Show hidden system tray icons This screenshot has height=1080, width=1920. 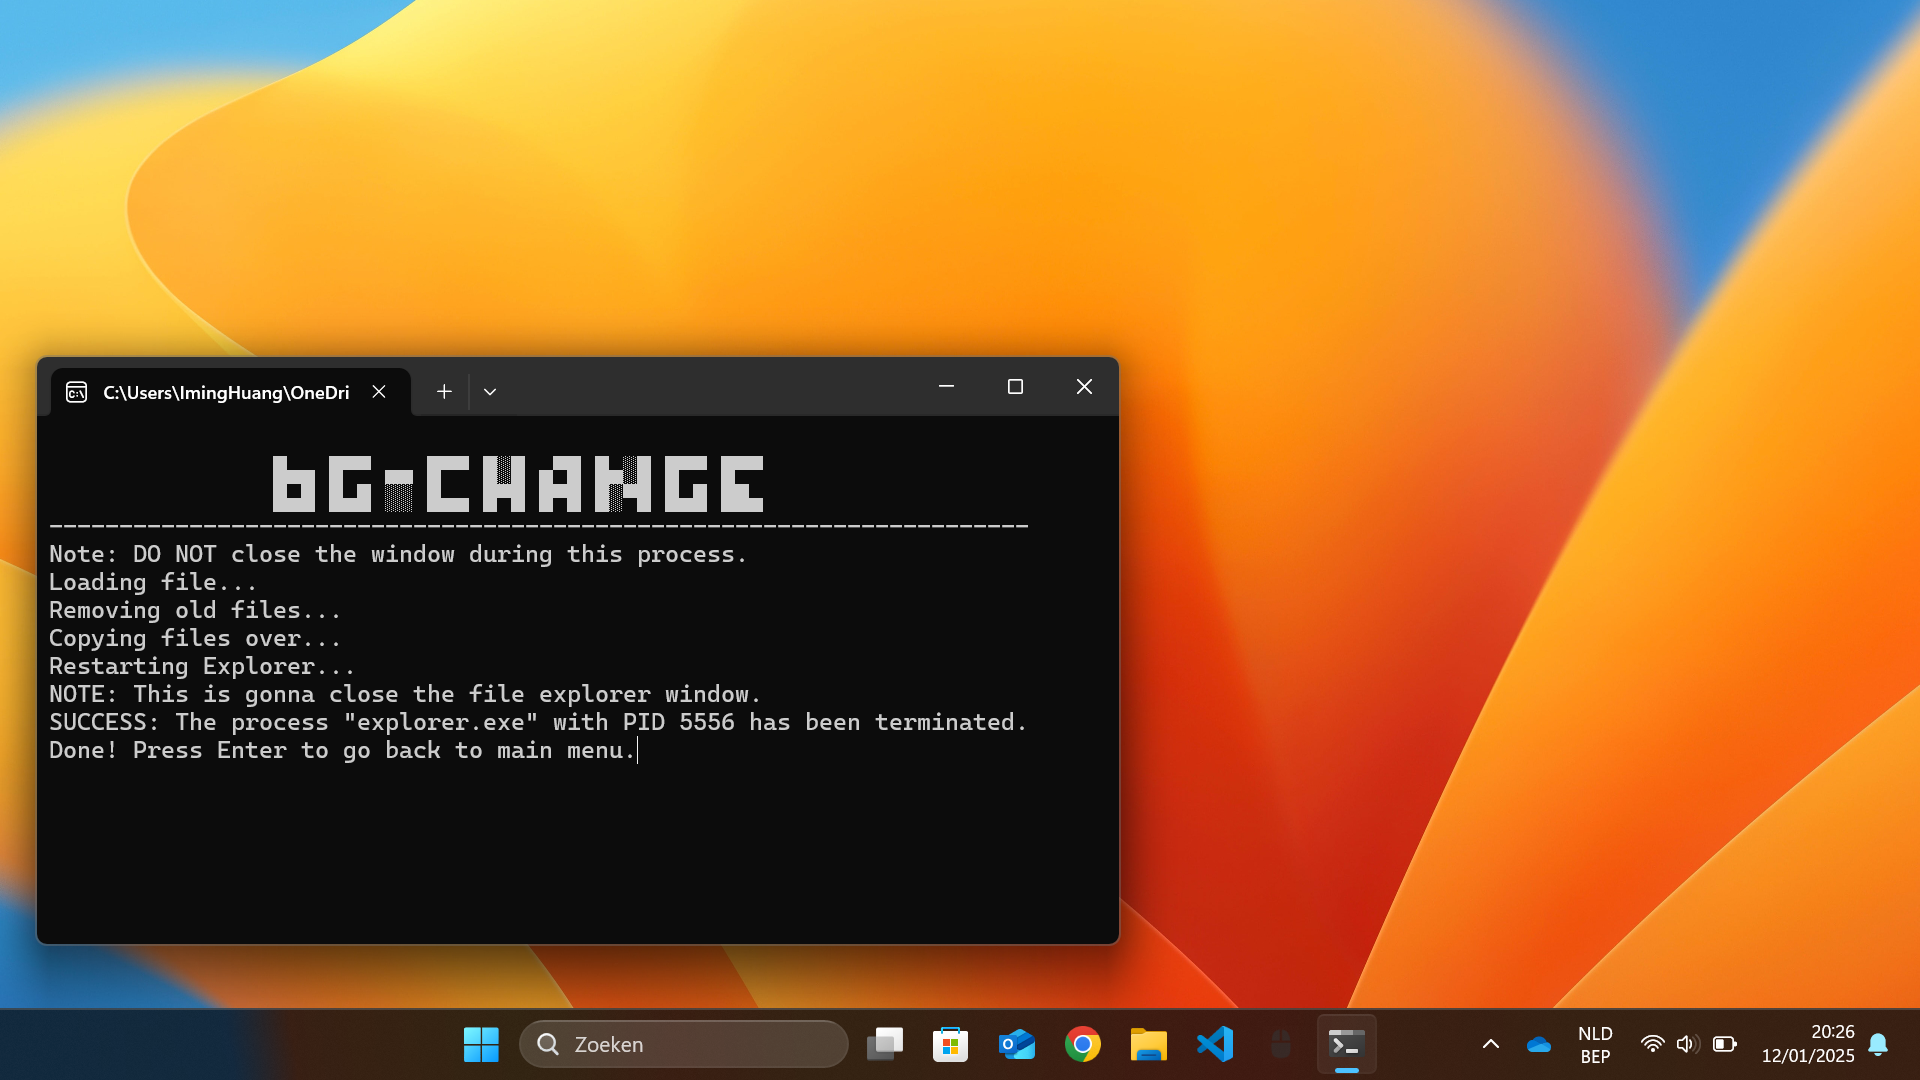[1490, 1045]
